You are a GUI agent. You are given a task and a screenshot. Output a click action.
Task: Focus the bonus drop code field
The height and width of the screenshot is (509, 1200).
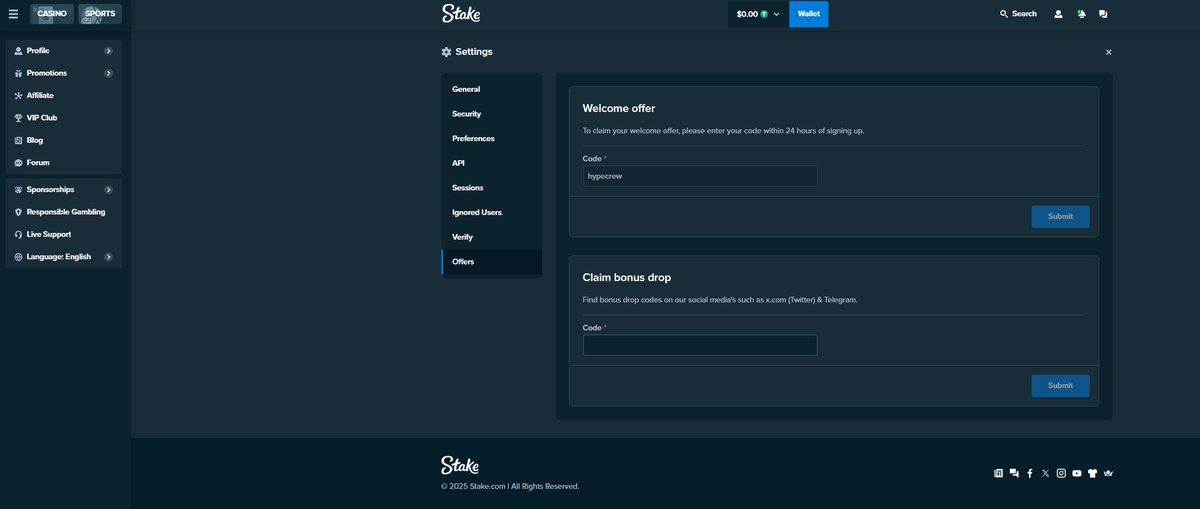click(700, 345)
